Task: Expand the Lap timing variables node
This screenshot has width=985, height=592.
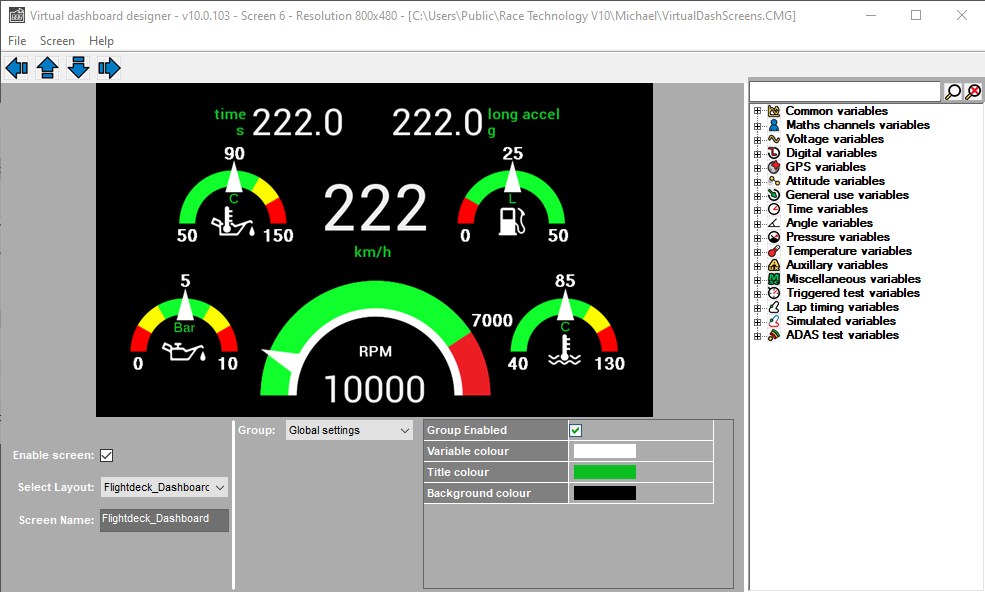Action: coord(758,307)
